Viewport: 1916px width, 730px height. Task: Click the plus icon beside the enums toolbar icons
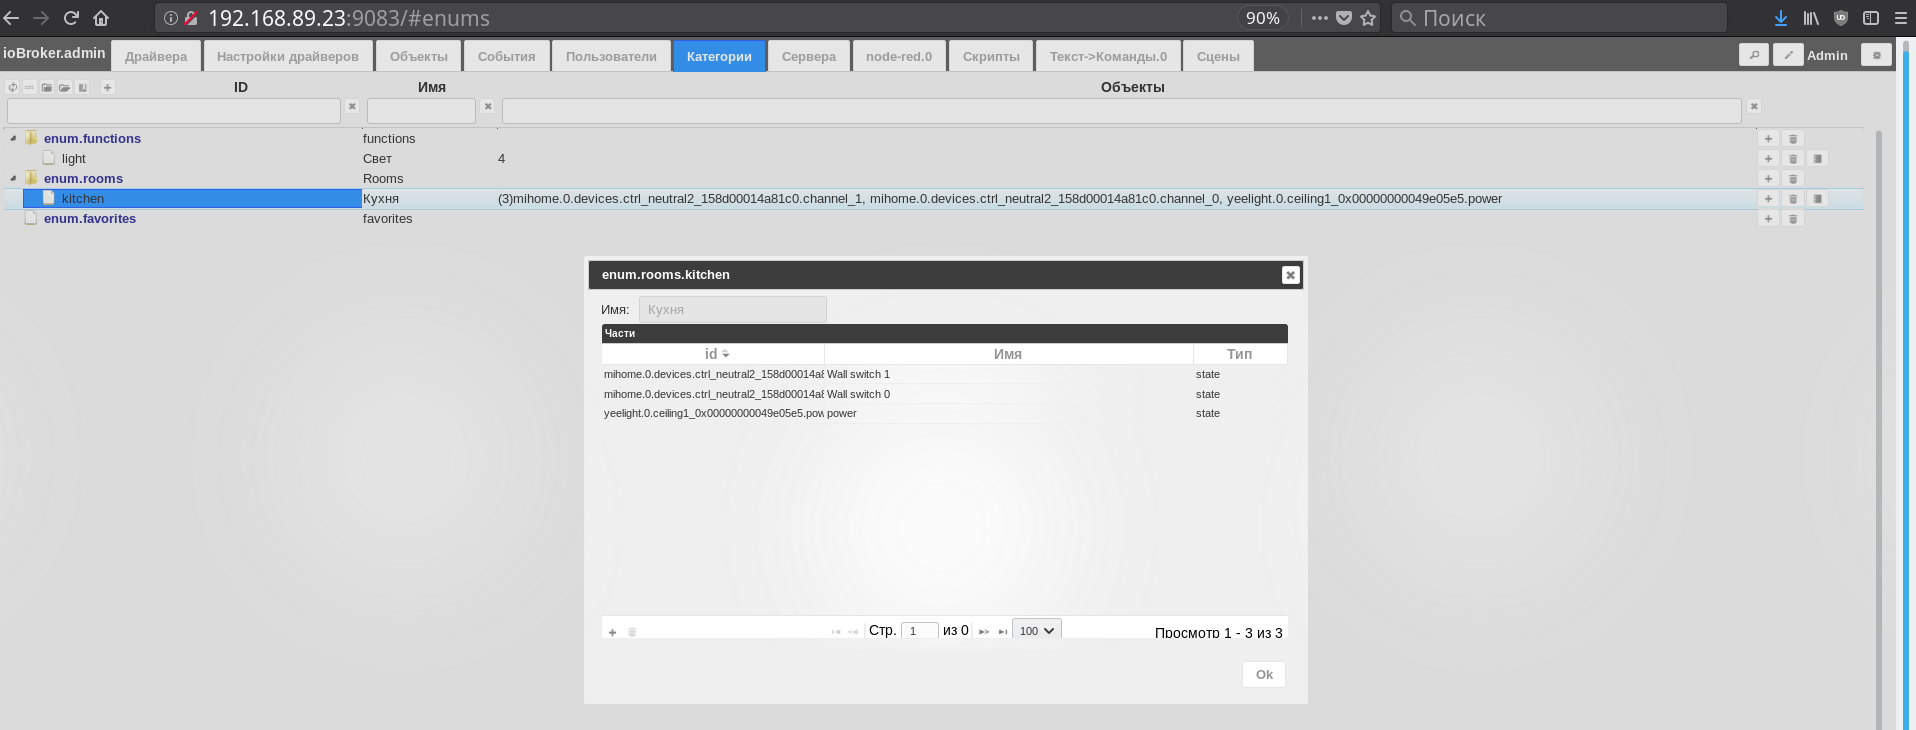coord(107,88)
